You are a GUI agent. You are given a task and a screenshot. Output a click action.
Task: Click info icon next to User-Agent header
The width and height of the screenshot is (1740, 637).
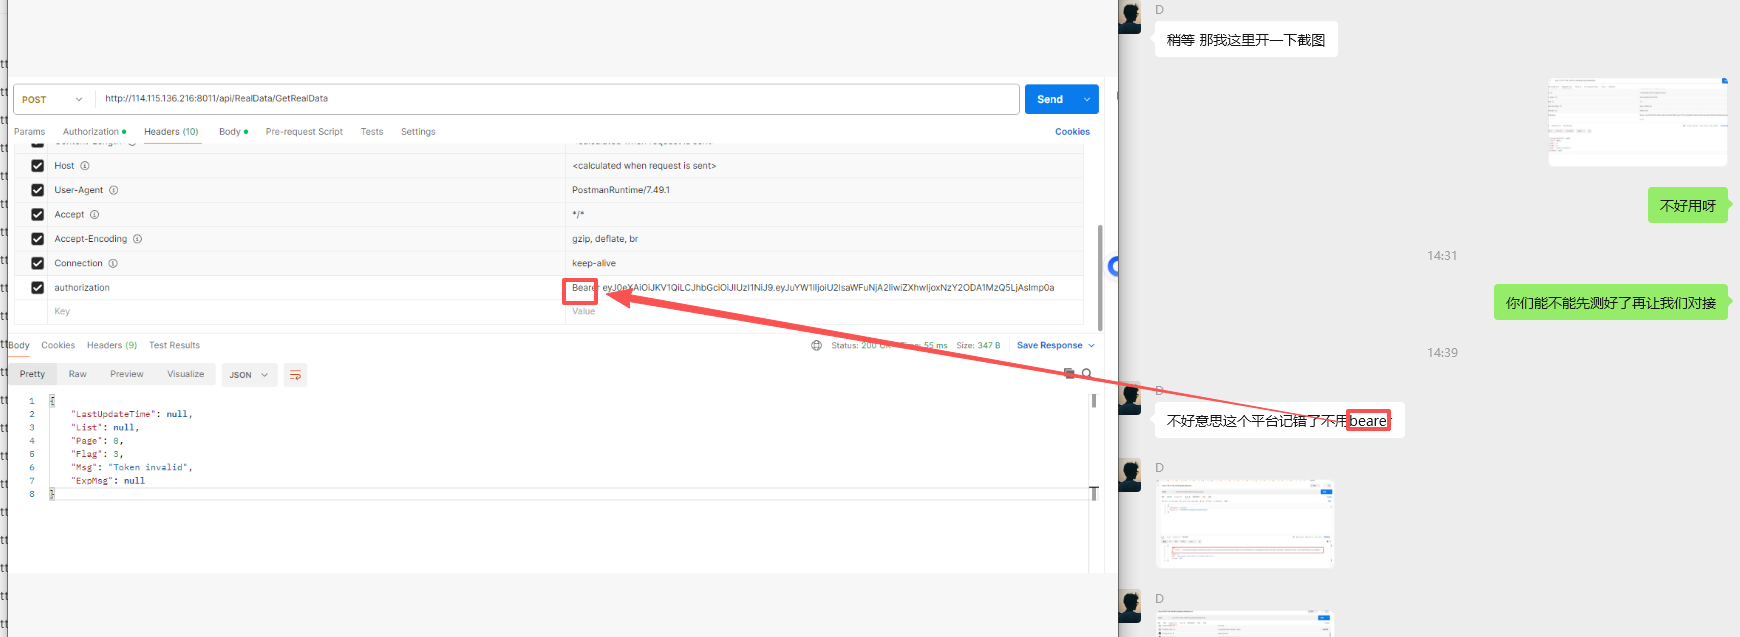pos(114,190)
